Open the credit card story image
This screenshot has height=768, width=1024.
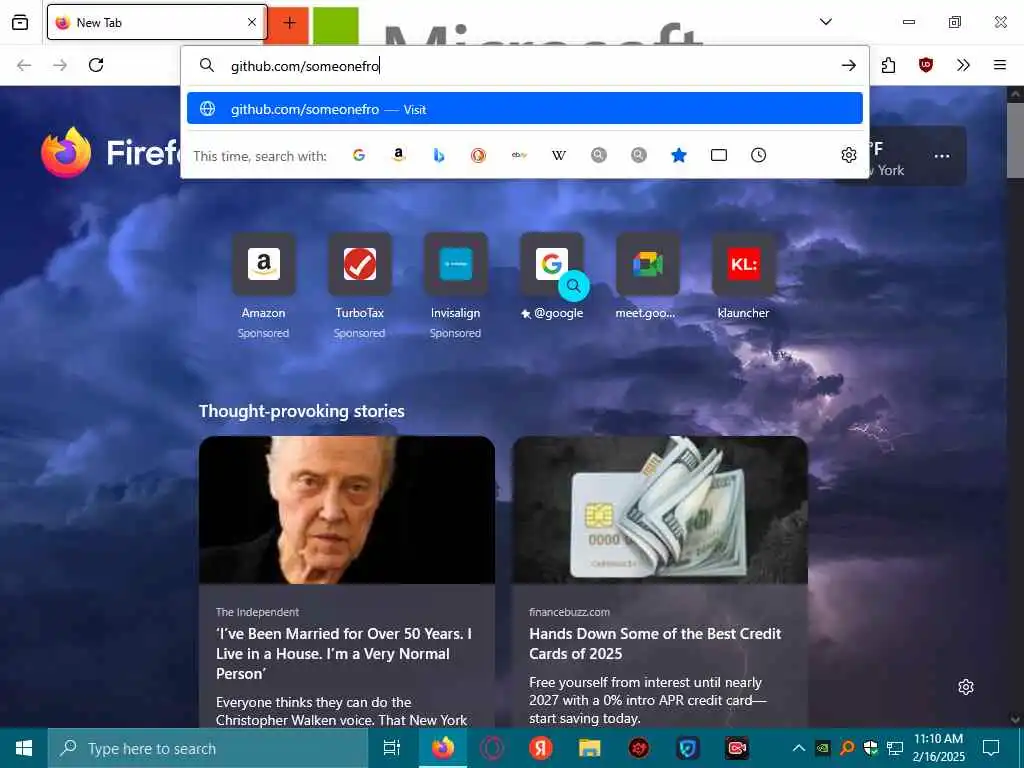coord(660,510)
